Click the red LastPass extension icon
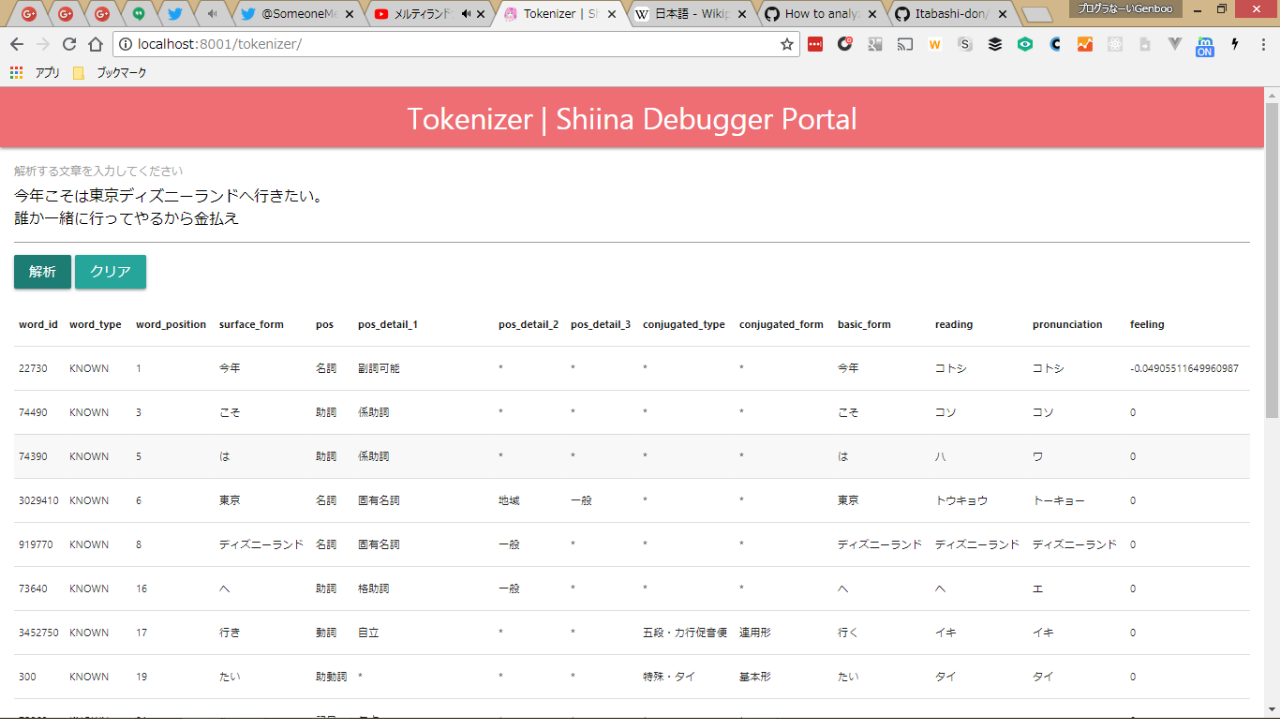 click(815, 45)
